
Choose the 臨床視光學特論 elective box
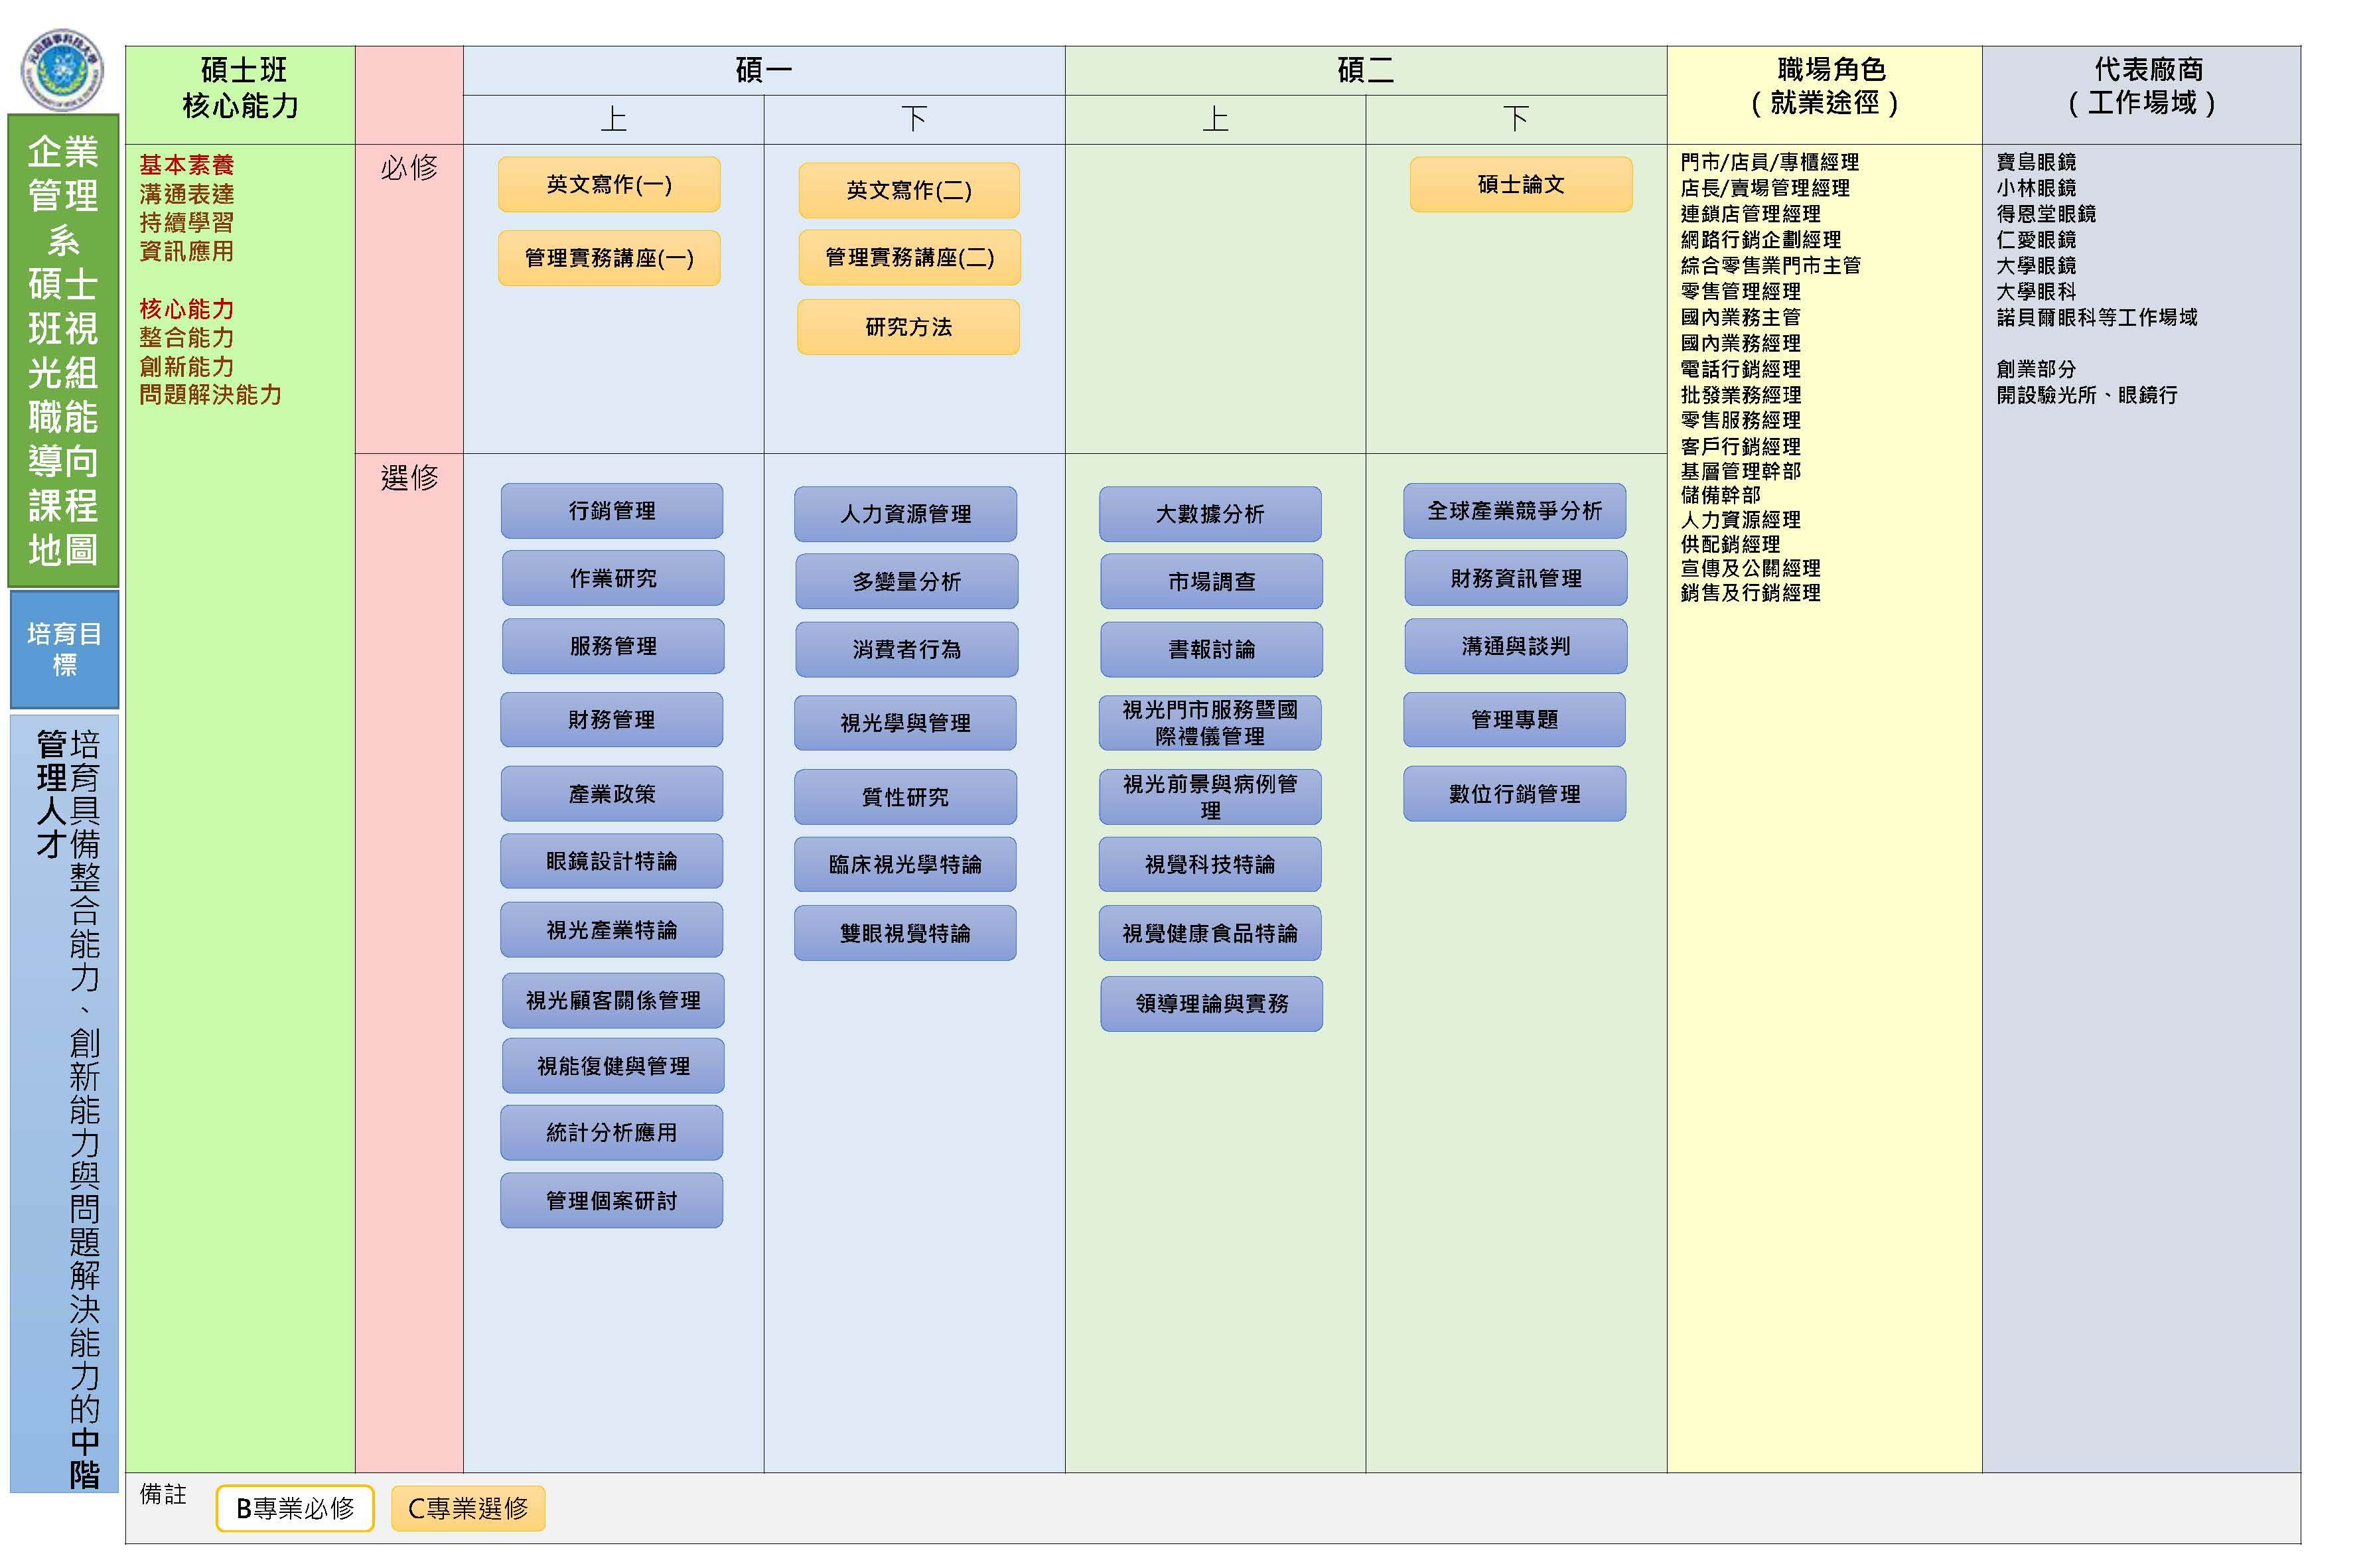coord(906,864)
